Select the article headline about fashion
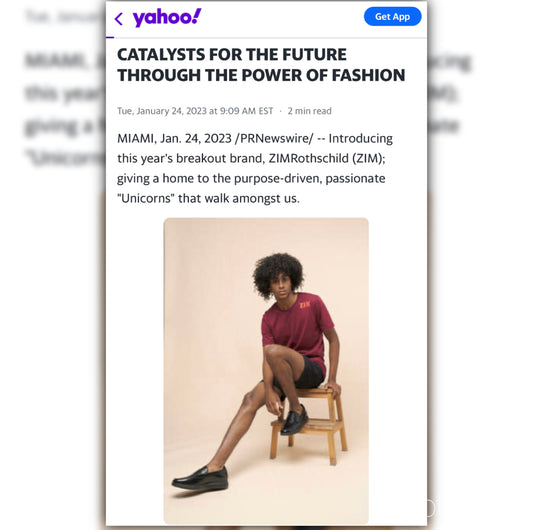533x530 pixels. [x=261, y=65]
